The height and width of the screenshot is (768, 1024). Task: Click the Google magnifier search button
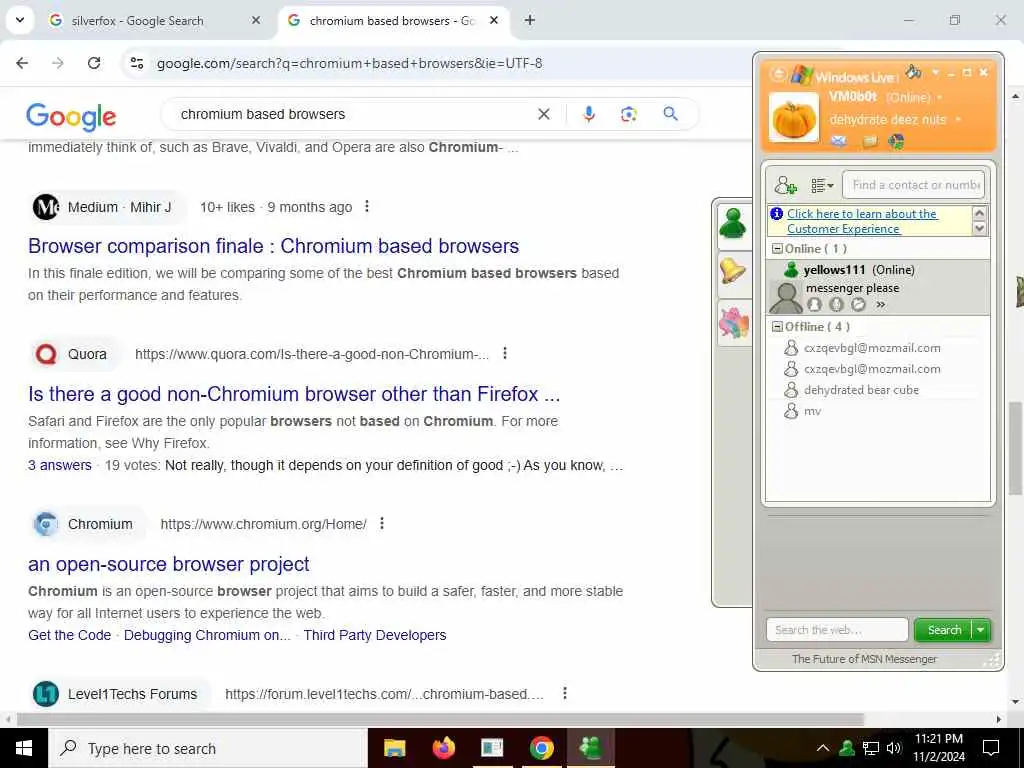[670, 114]
